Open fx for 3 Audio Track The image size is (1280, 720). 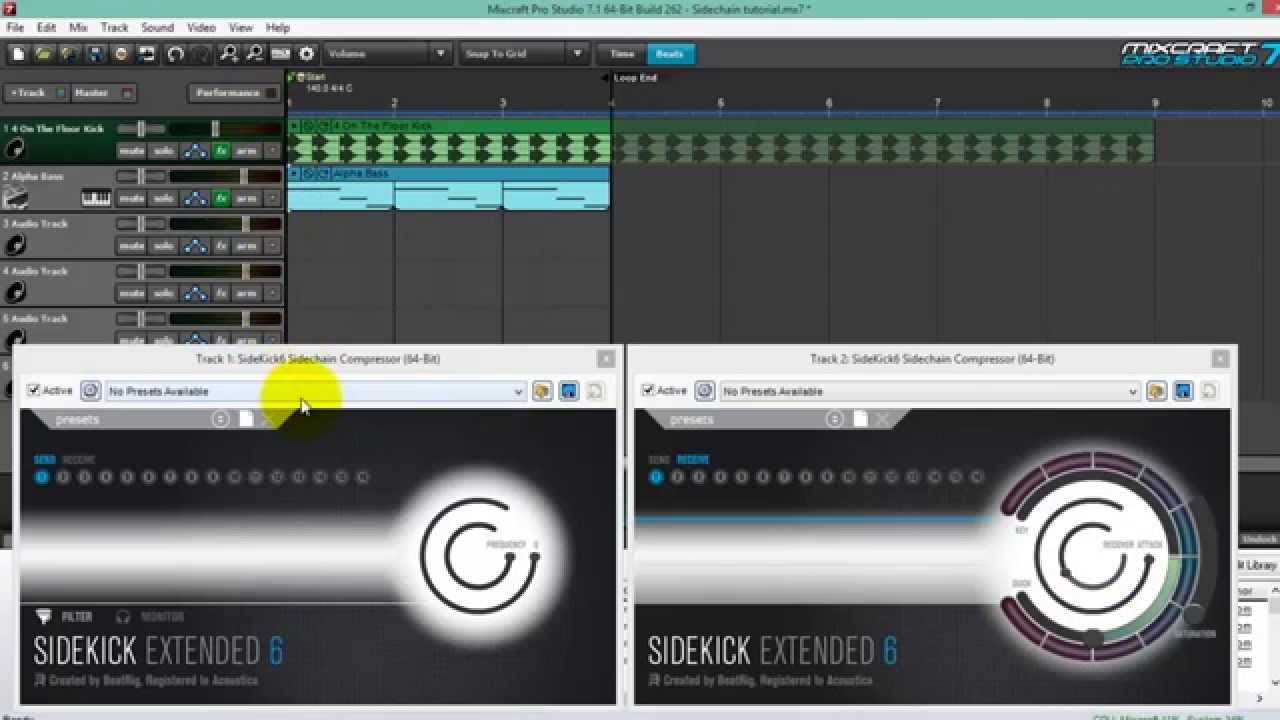click(221, 246)
